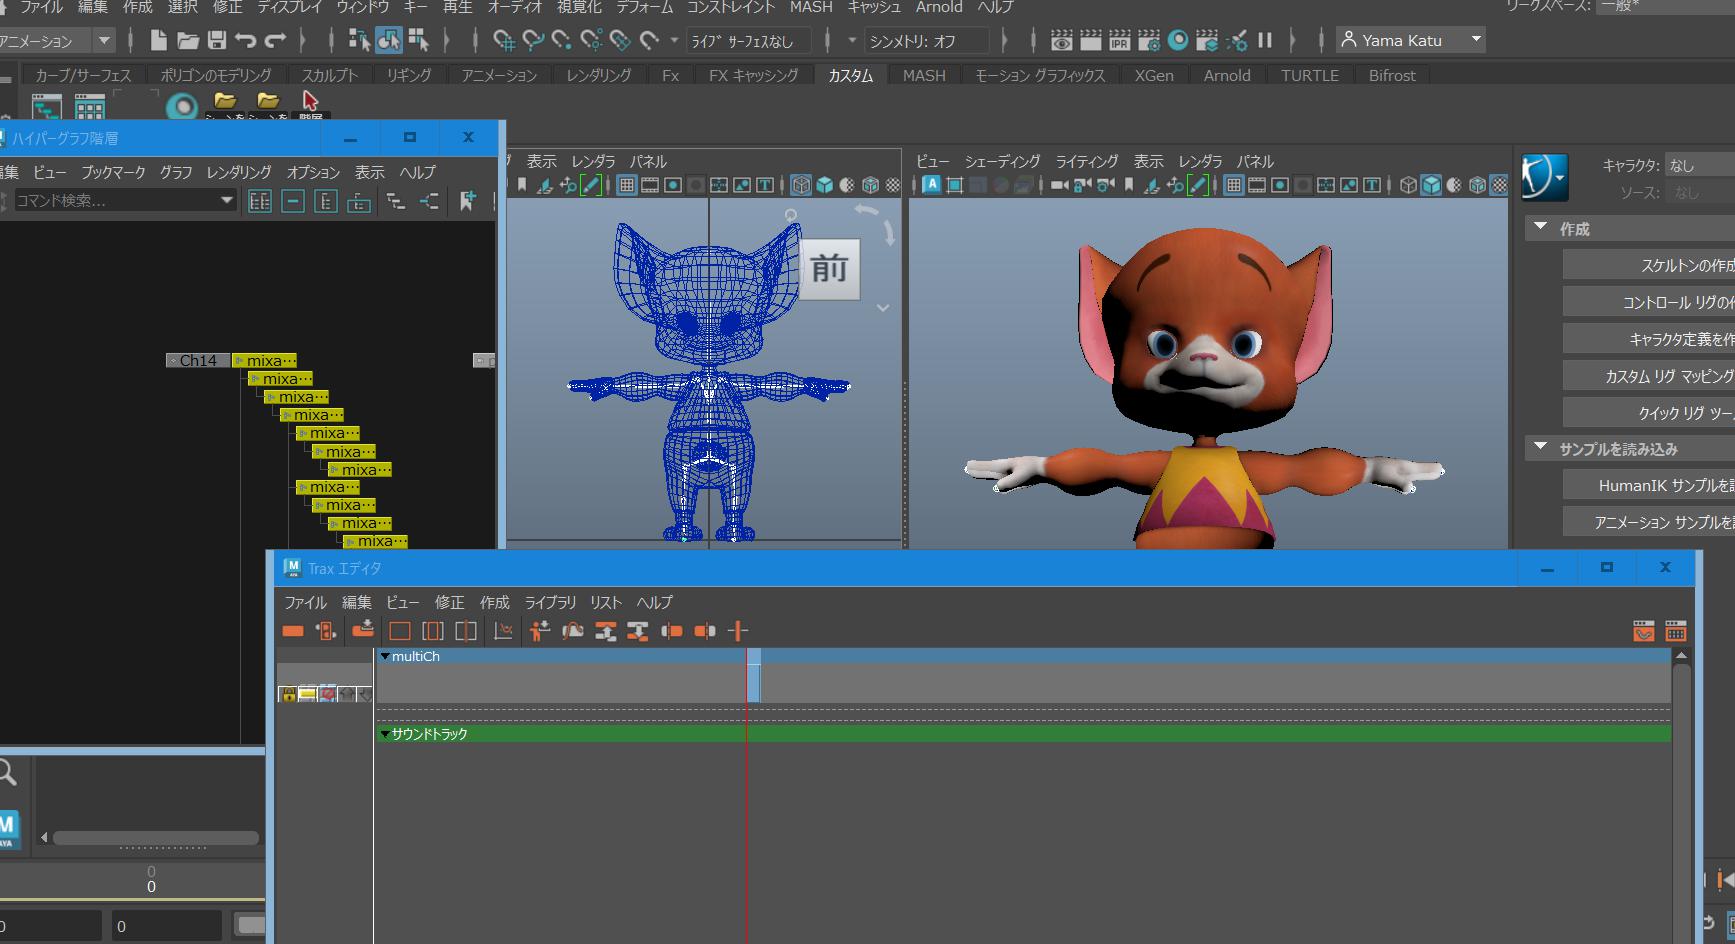Click the HumanIK character icon button
This screenshot has width=1735, height=944.
(1545, 178)
